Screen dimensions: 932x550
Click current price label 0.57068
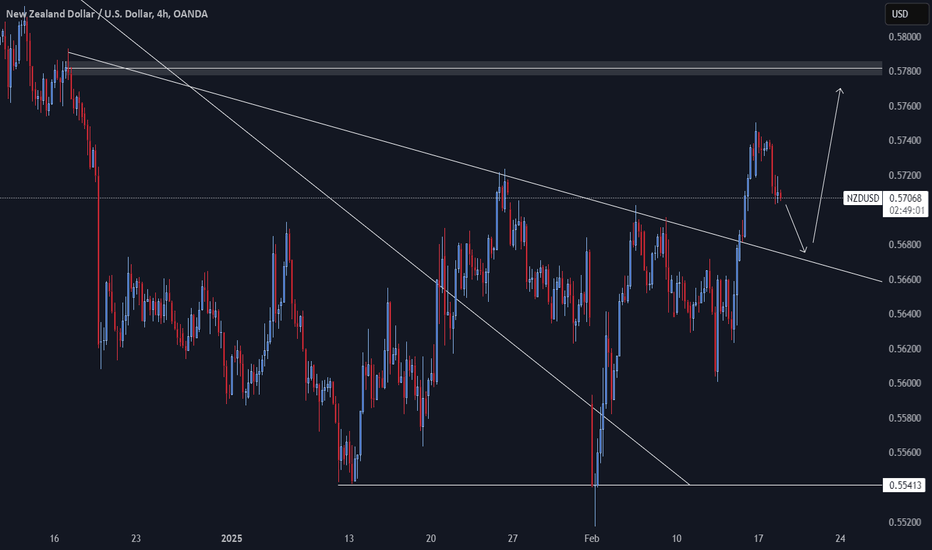tap(905, 198)
